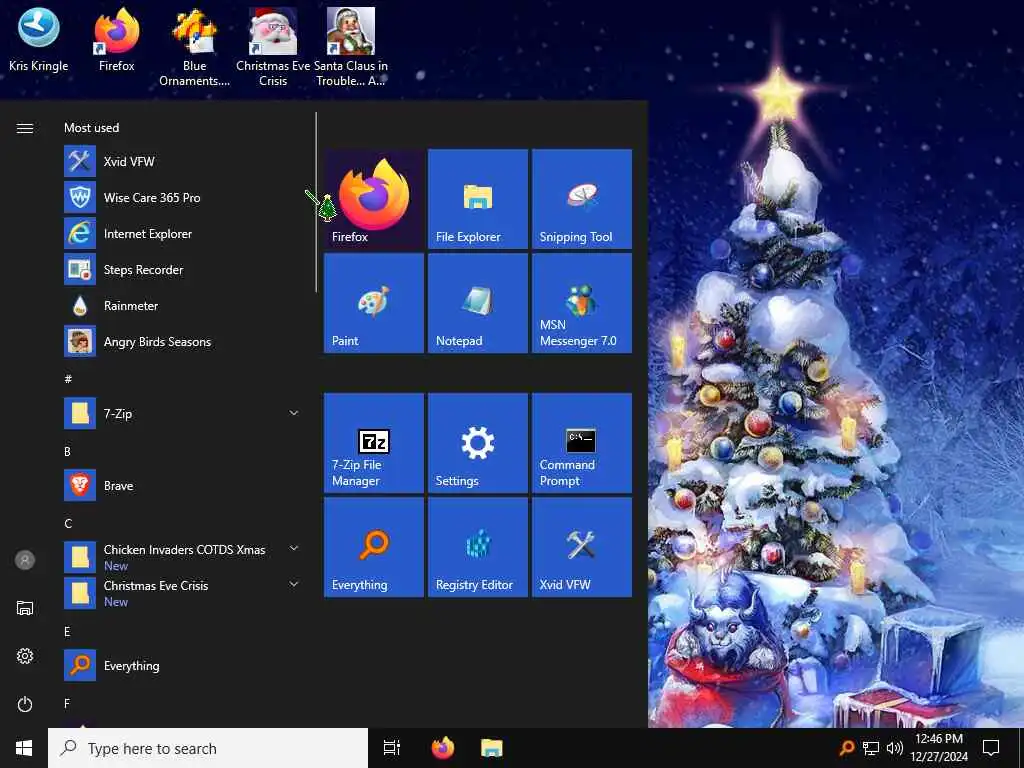
Task: Open the Kris Kringle desktop icon
Action: click(39, 40)
